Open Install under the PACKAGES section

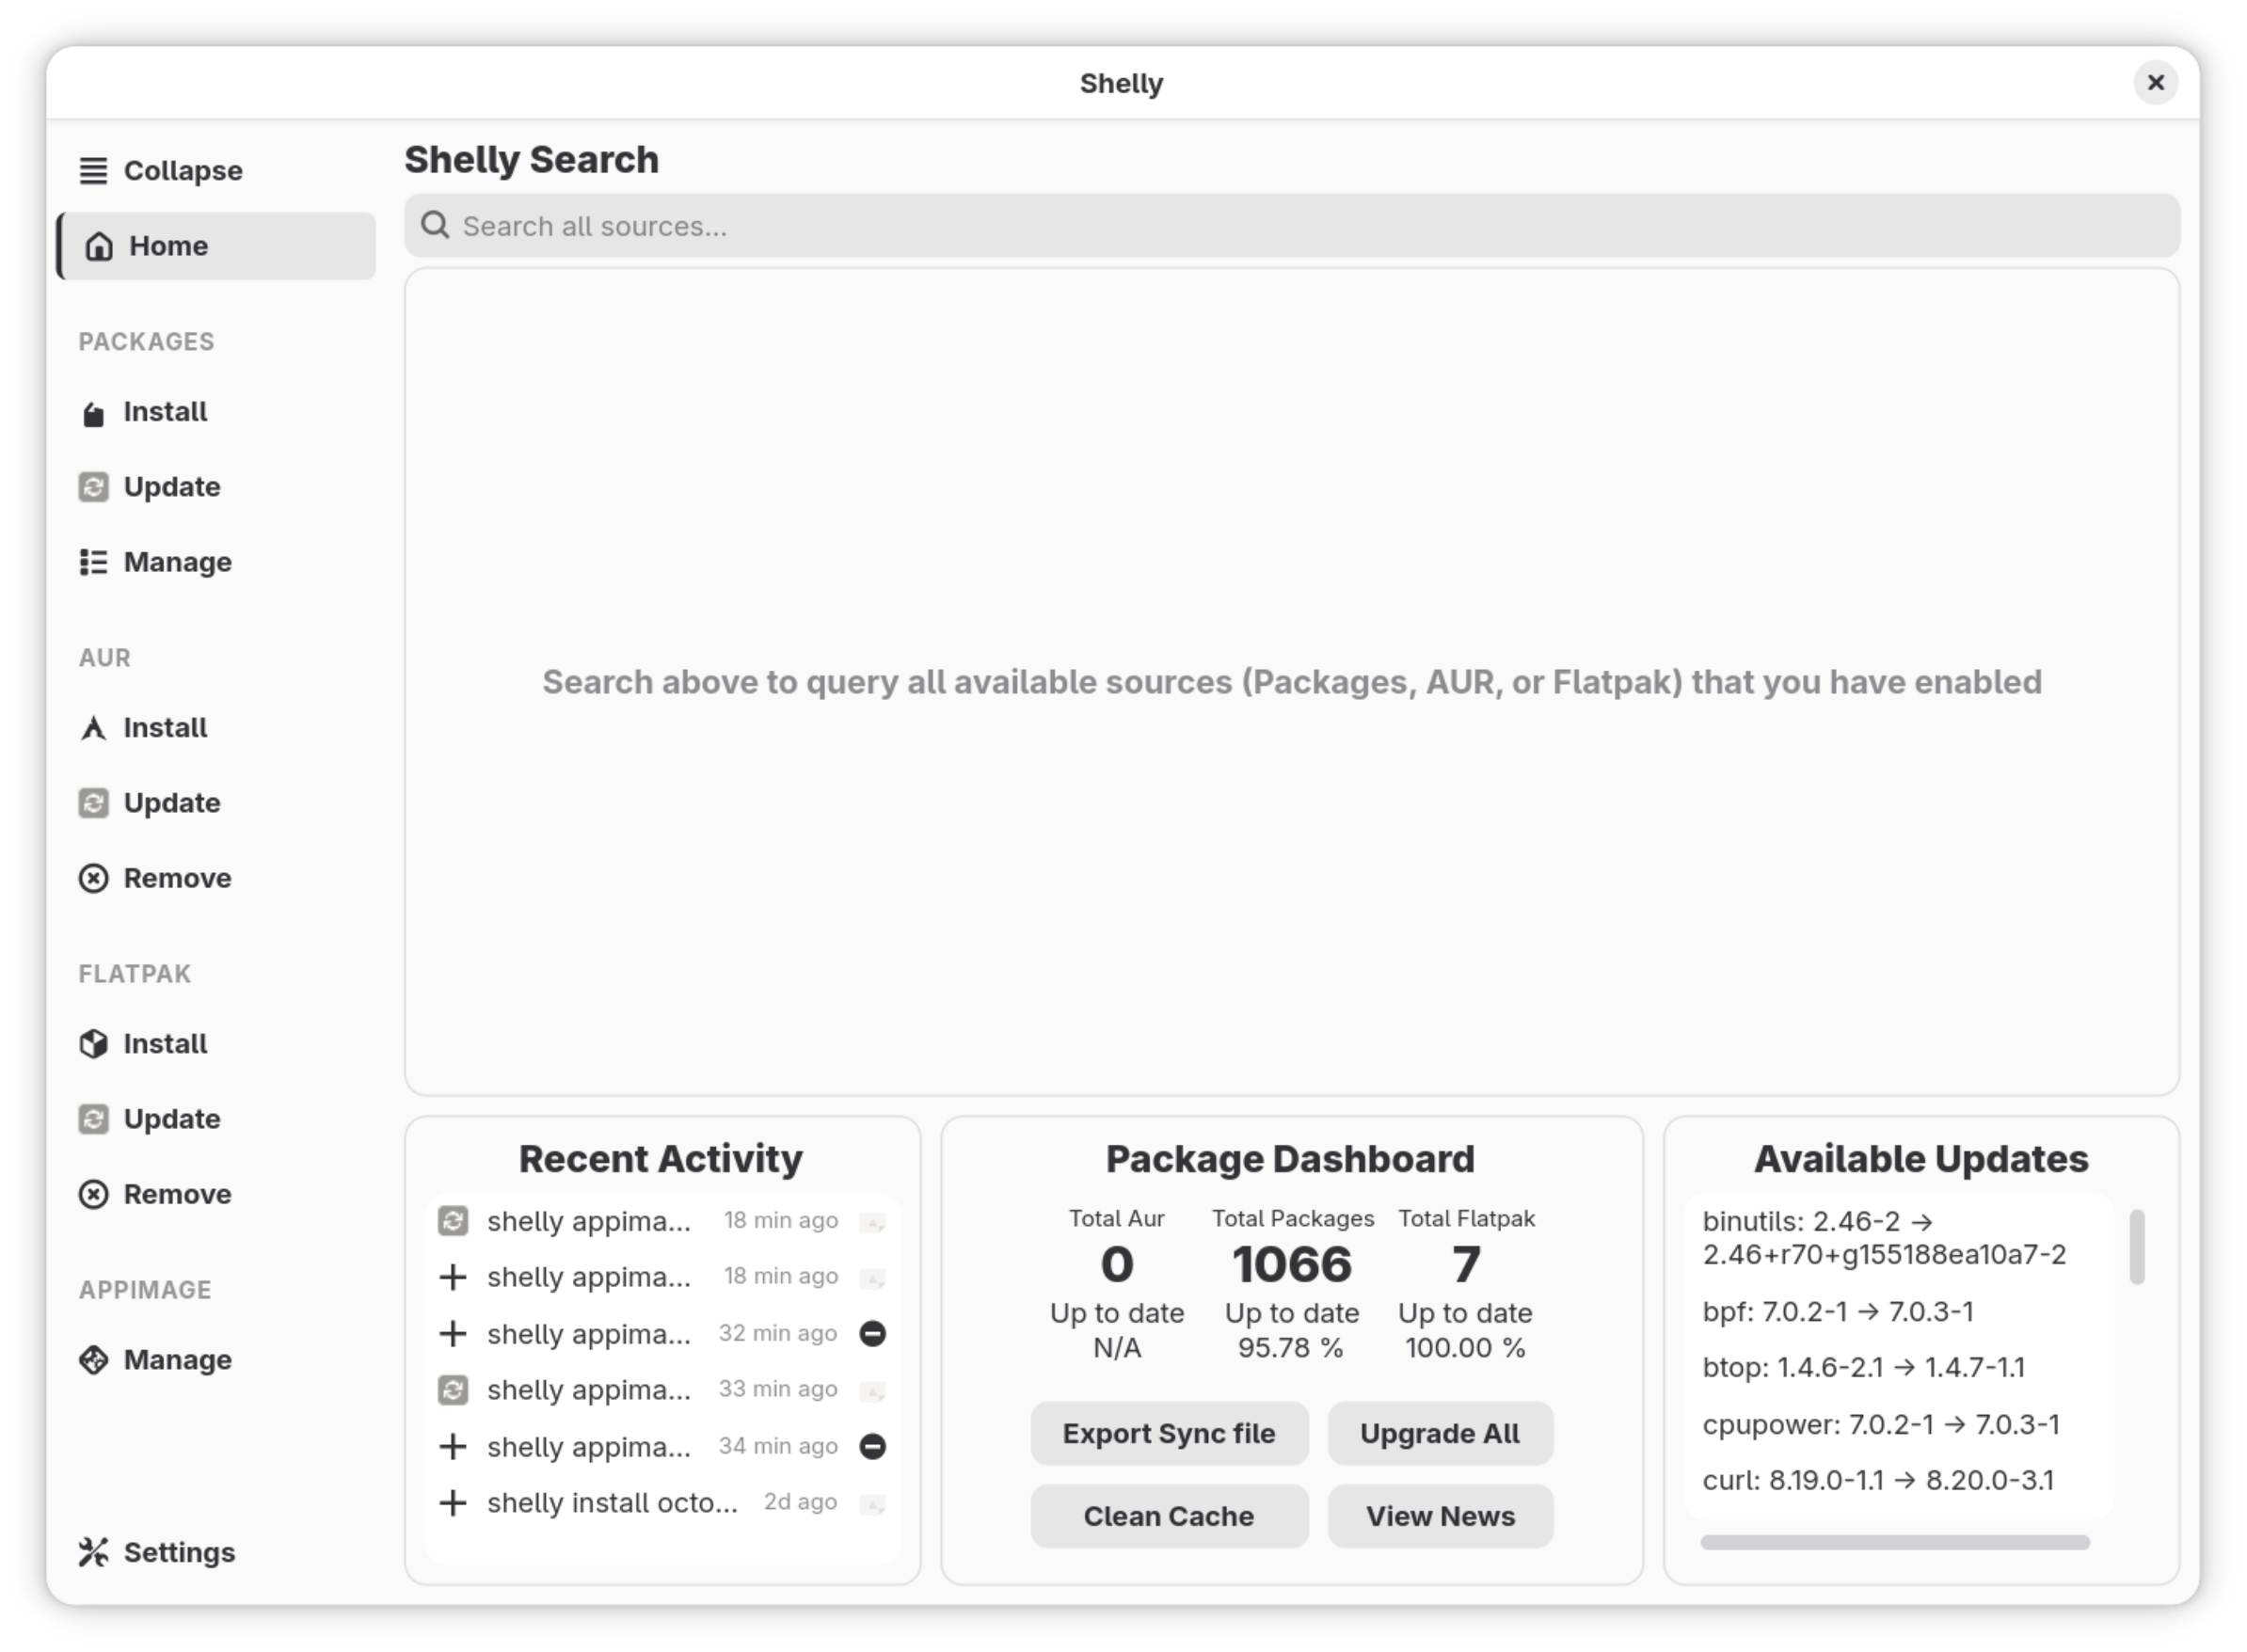coord(143,412)
